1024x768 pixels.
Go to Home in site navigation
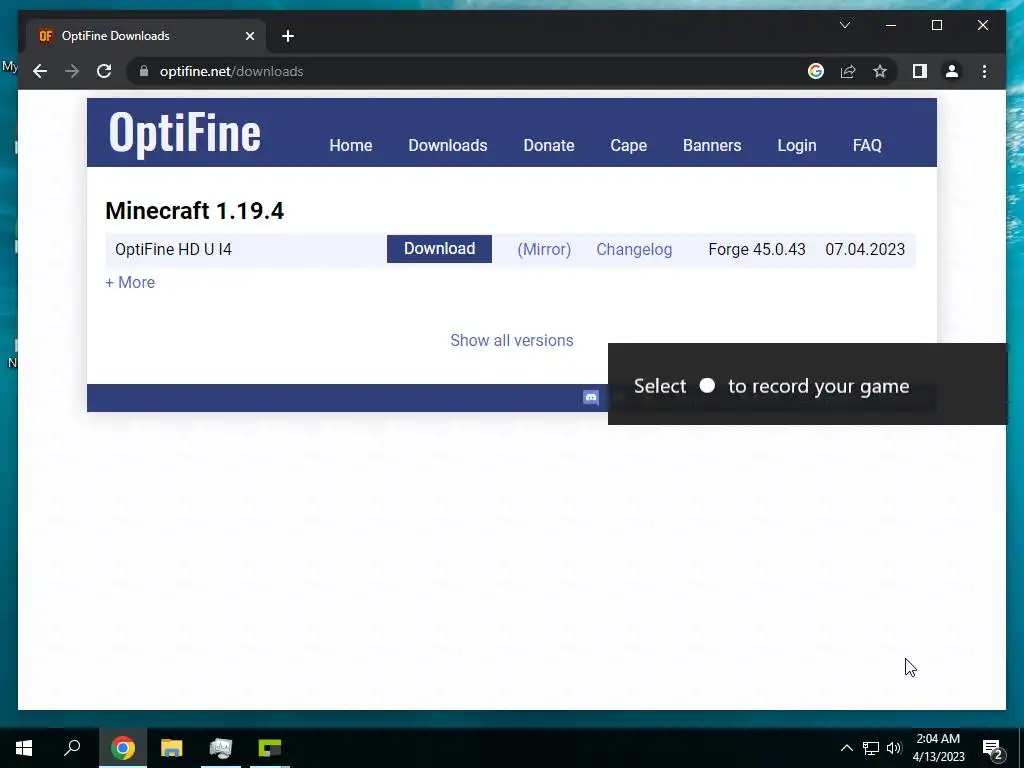click(351, 145)
